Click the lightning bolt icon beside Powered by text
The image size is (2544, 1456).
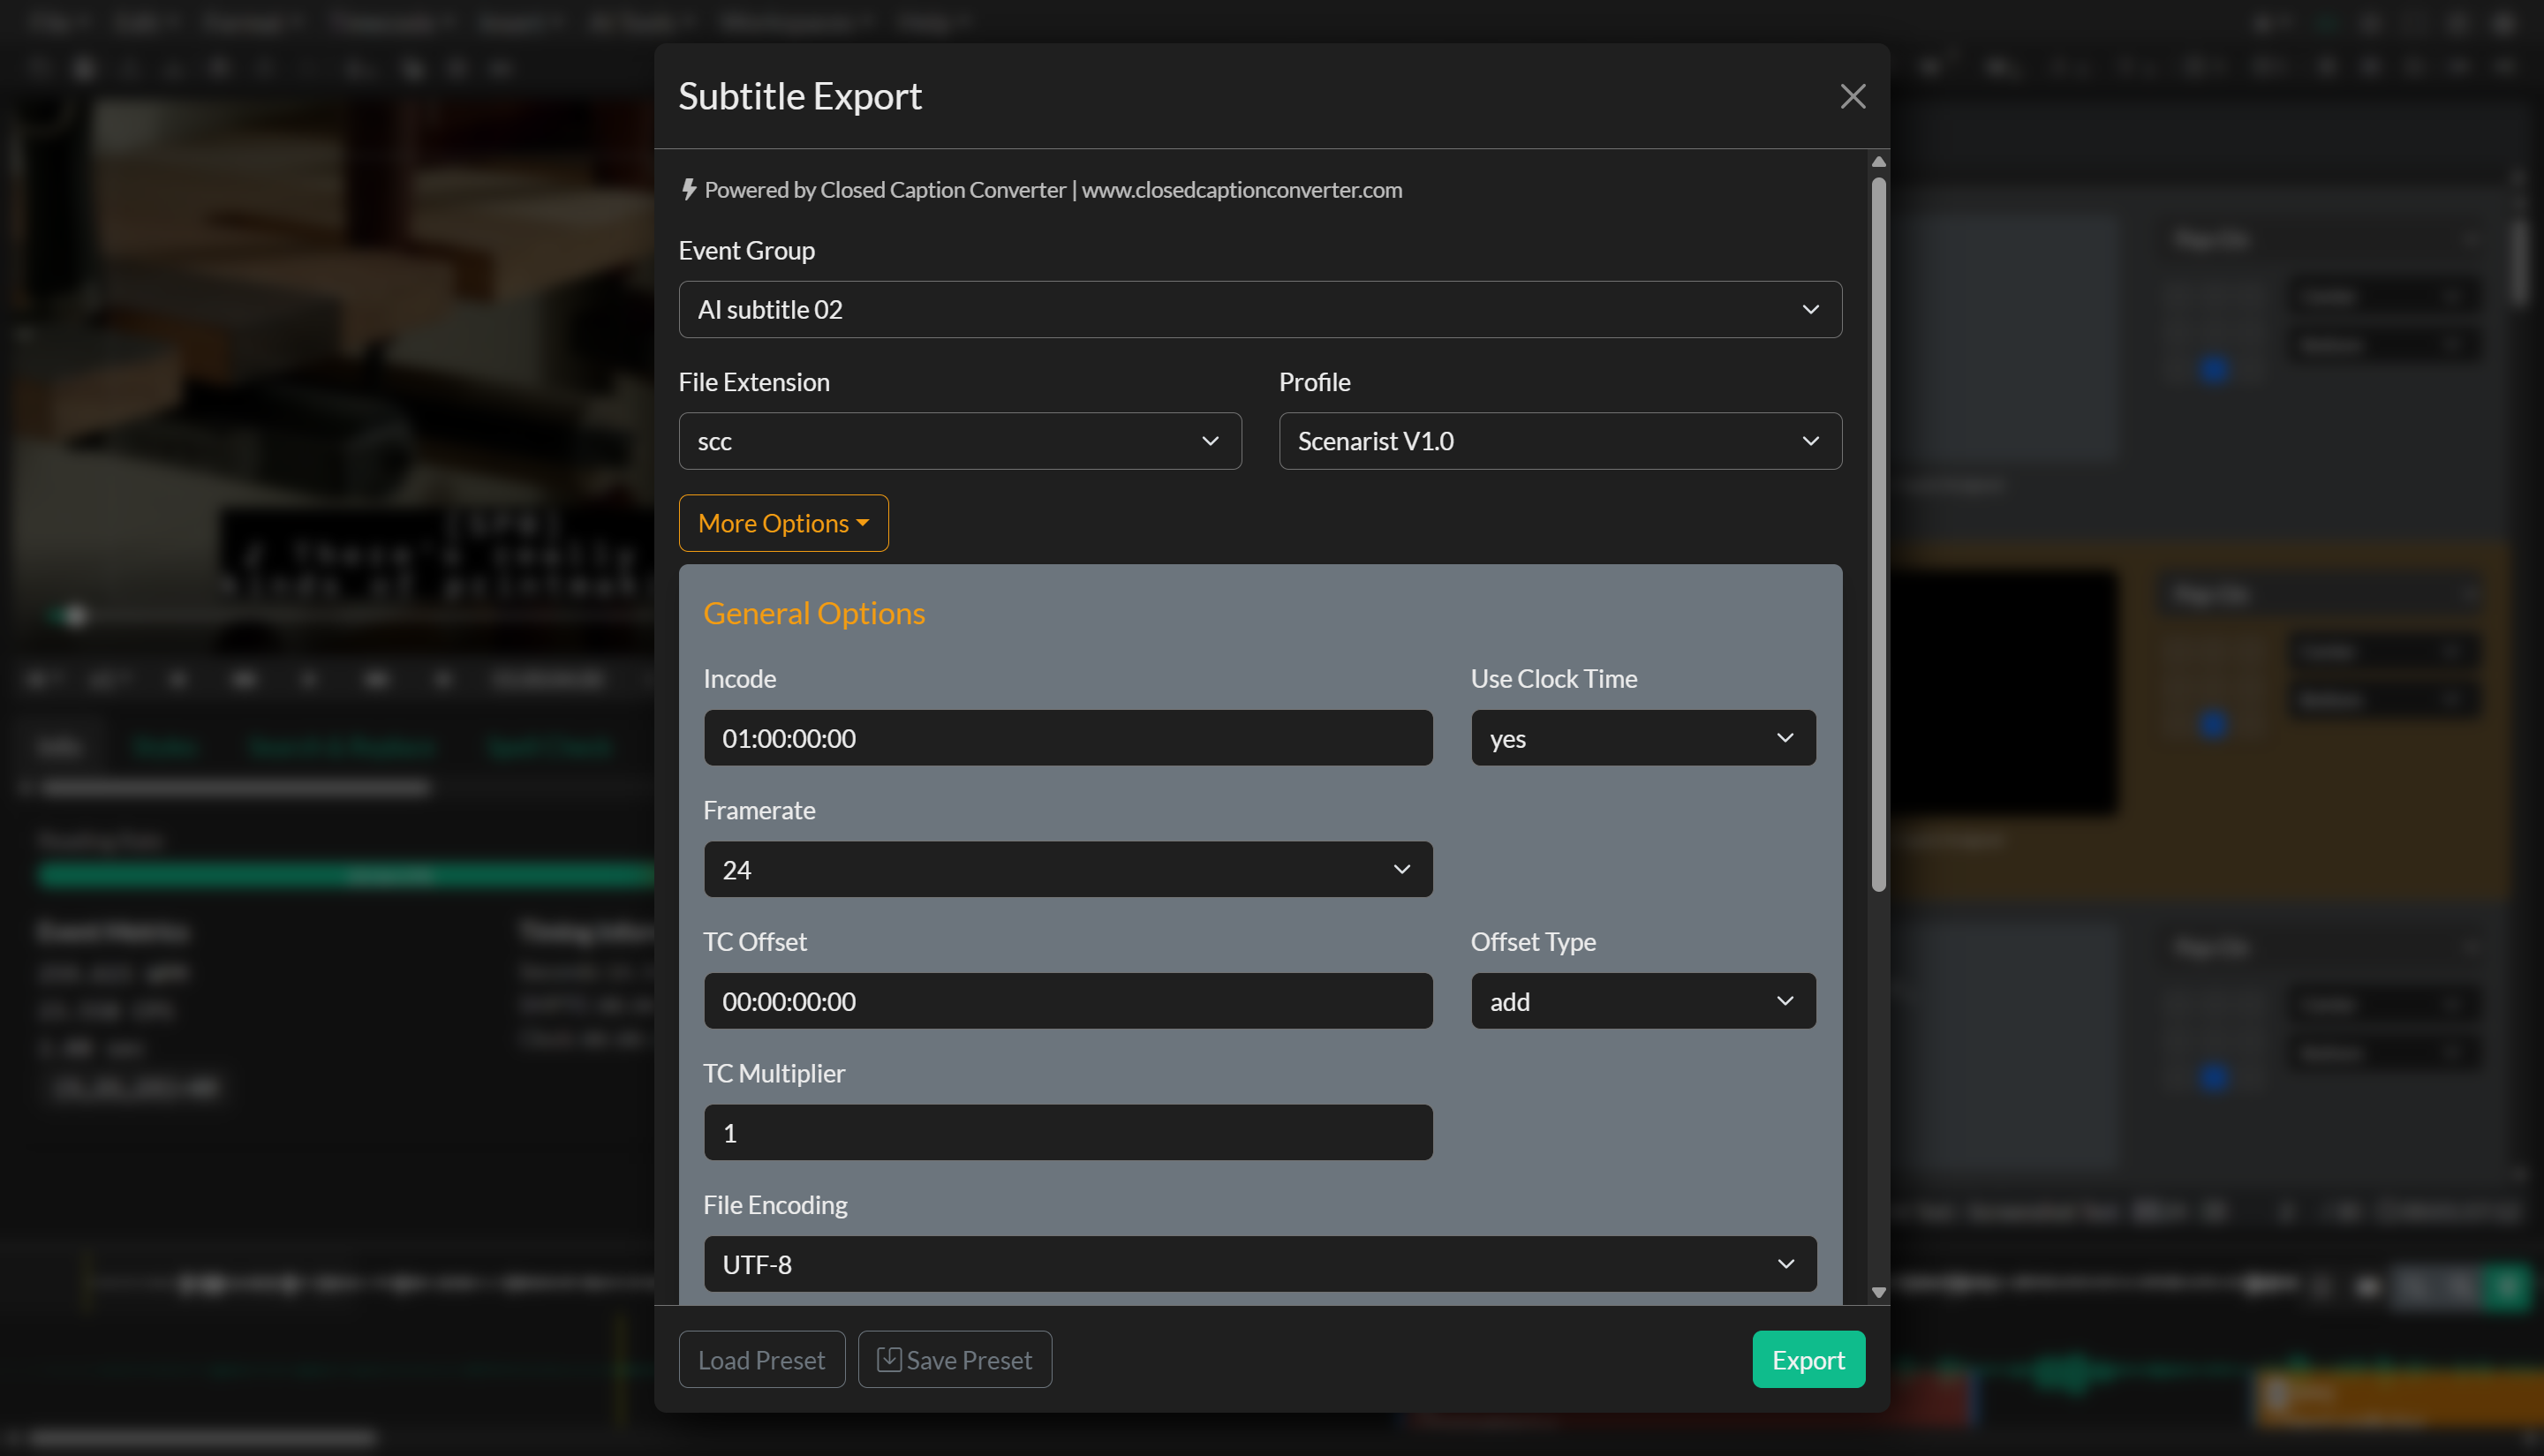[x=689, y=189]
